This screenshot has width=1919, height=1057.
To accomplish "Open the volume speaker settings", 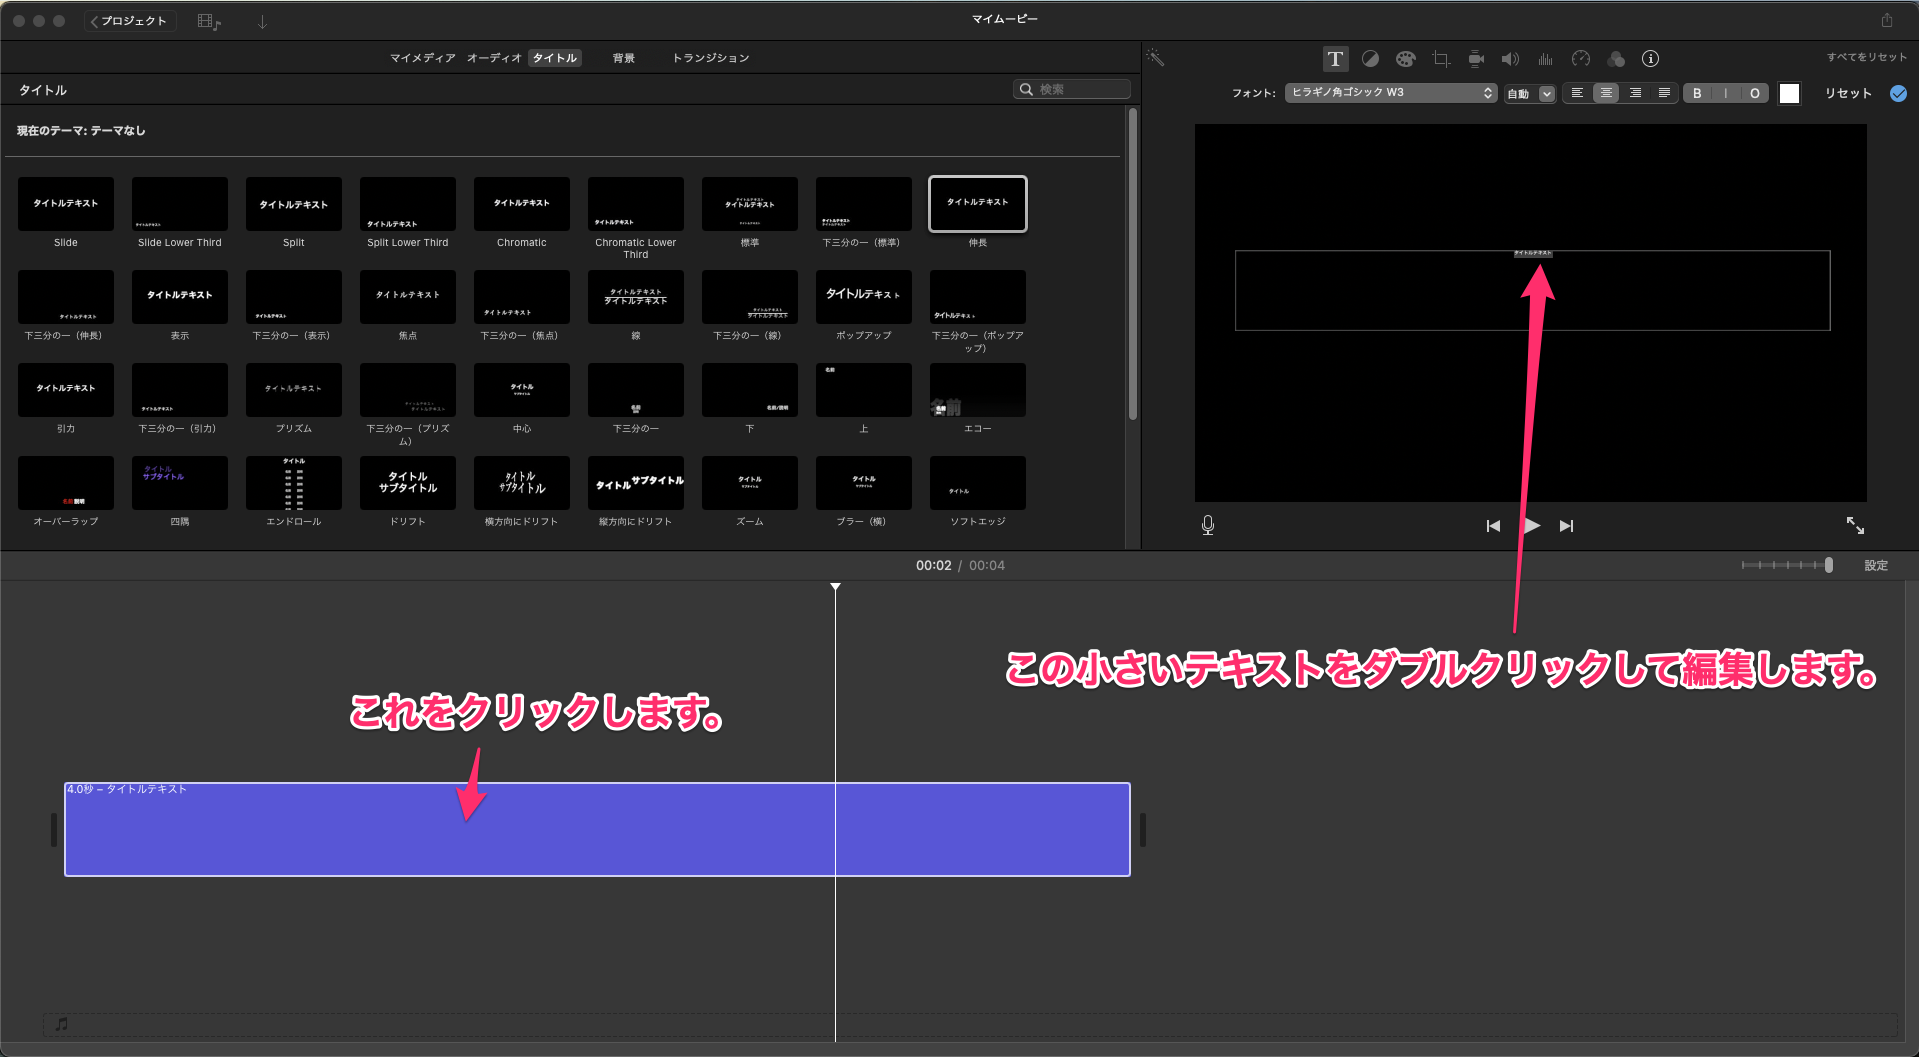I will point(1510,59).
